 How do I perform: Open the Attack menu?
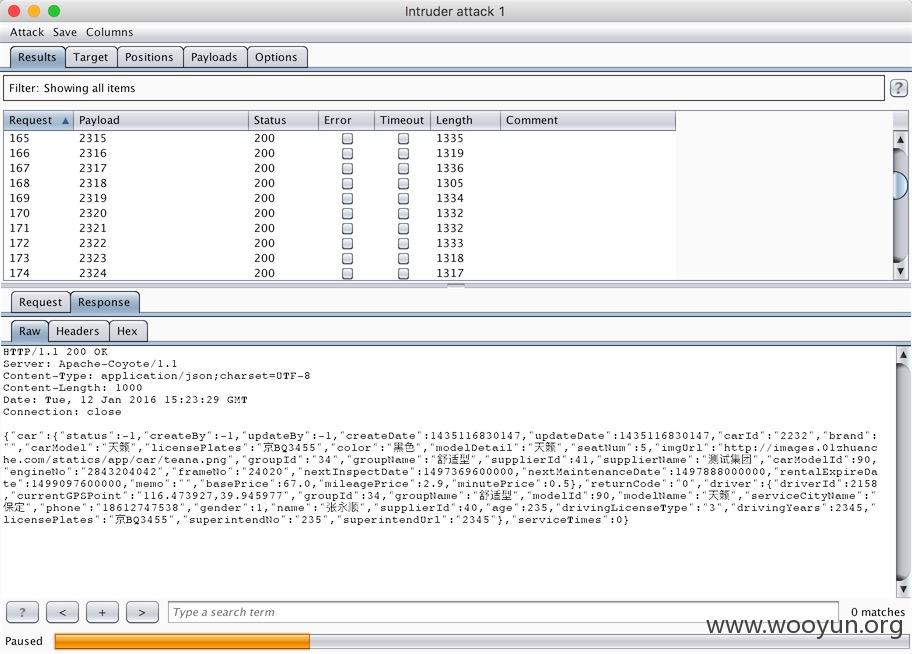click(27, 32)
